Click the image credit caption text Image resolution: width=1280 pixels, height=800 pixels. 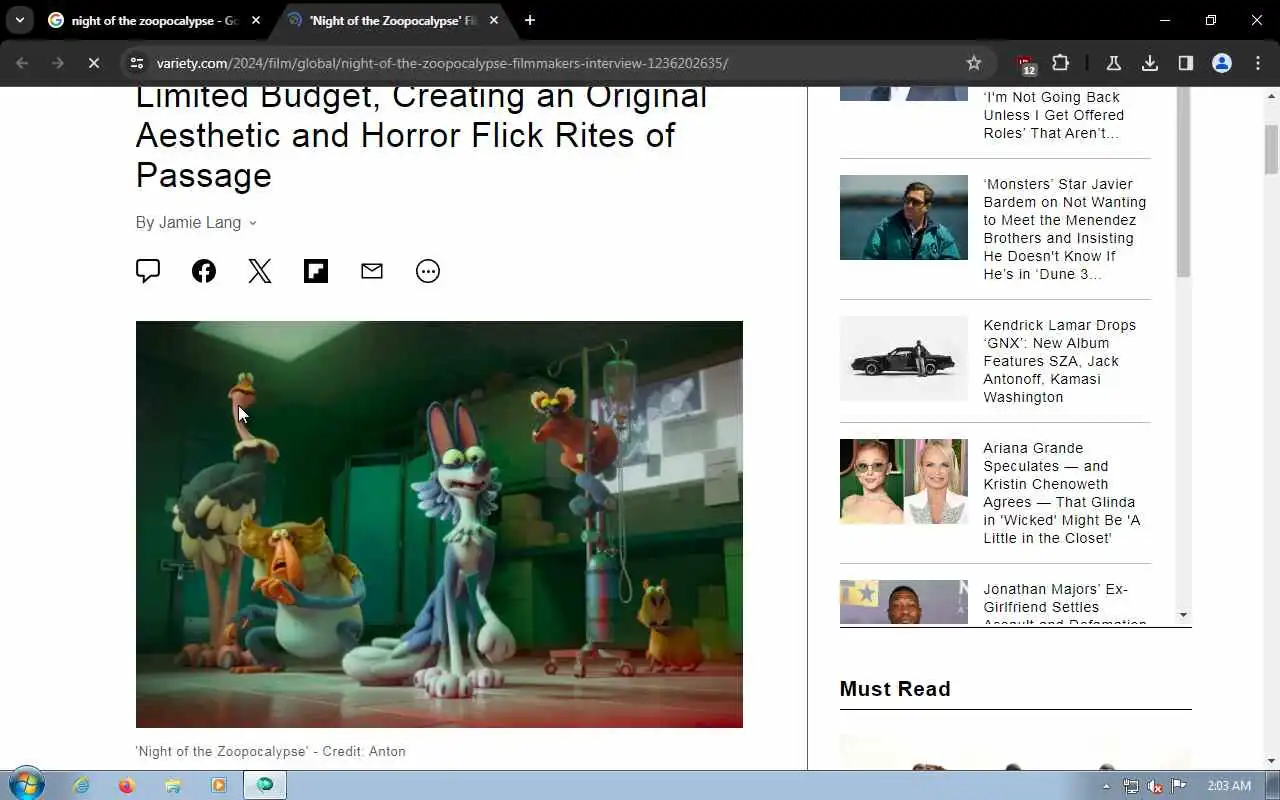[271, 751]
